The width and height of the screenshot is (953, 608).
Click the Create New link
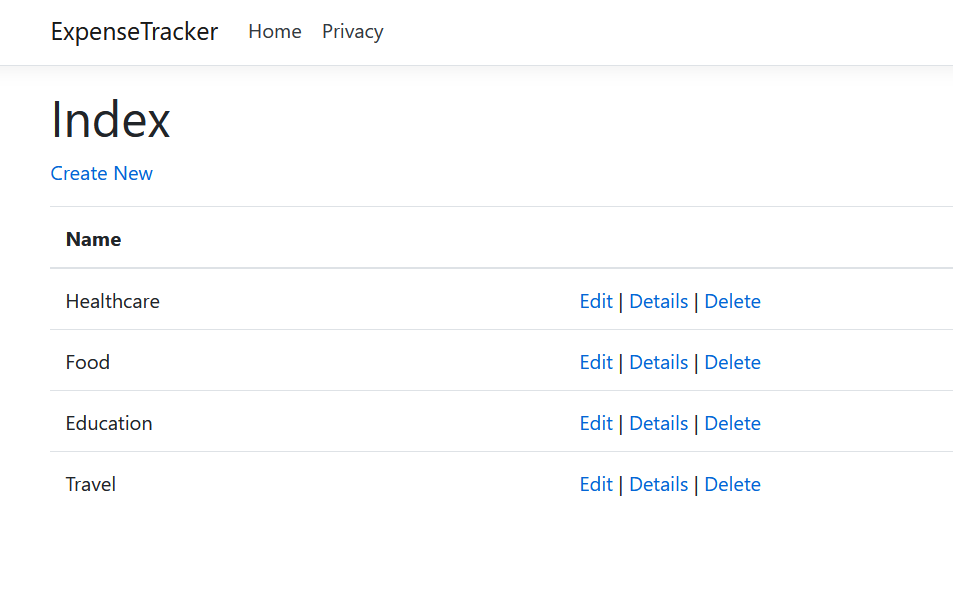point(102,174)
